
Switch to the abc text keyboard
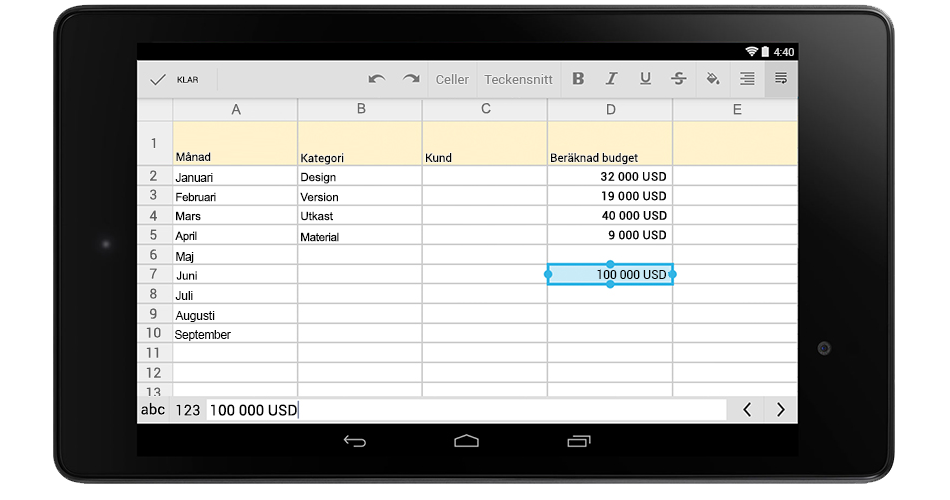click(x=153, y=410)
